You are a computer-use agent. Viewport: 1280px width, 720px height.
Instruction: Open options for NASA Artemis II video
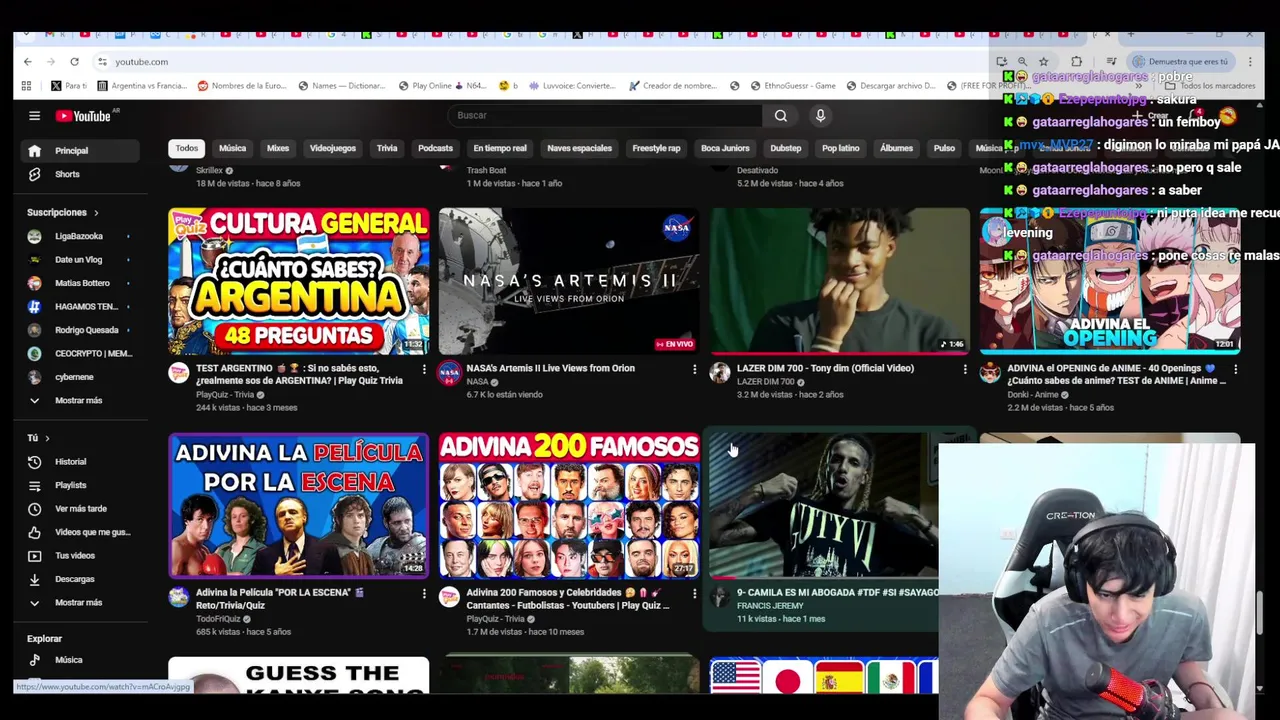(694, 369)
